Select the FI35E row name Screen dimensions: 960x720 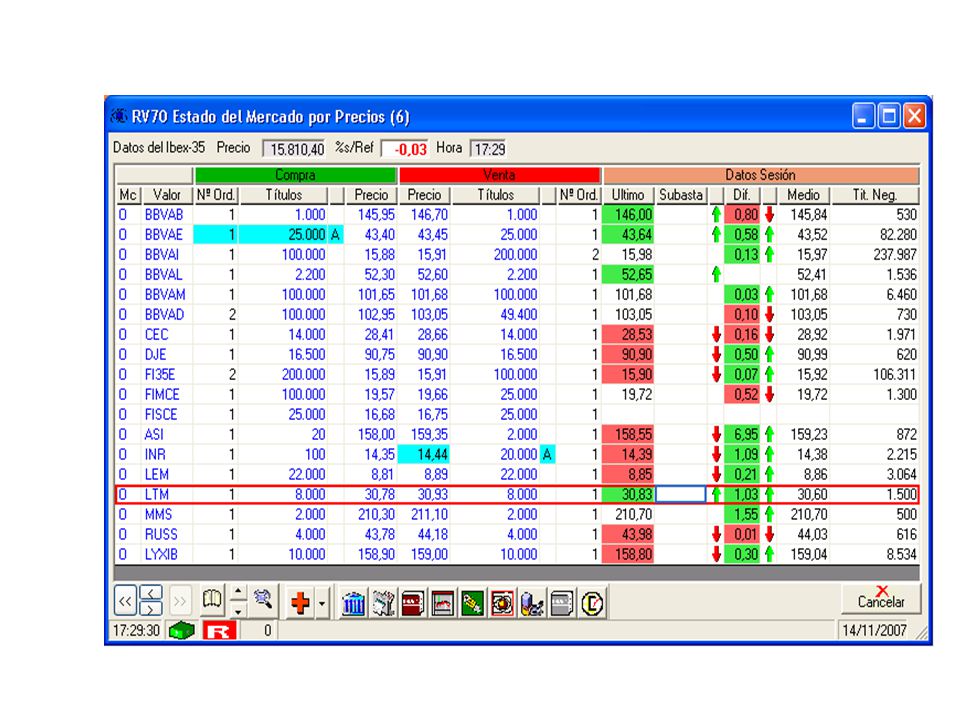[x=160, y=375]
